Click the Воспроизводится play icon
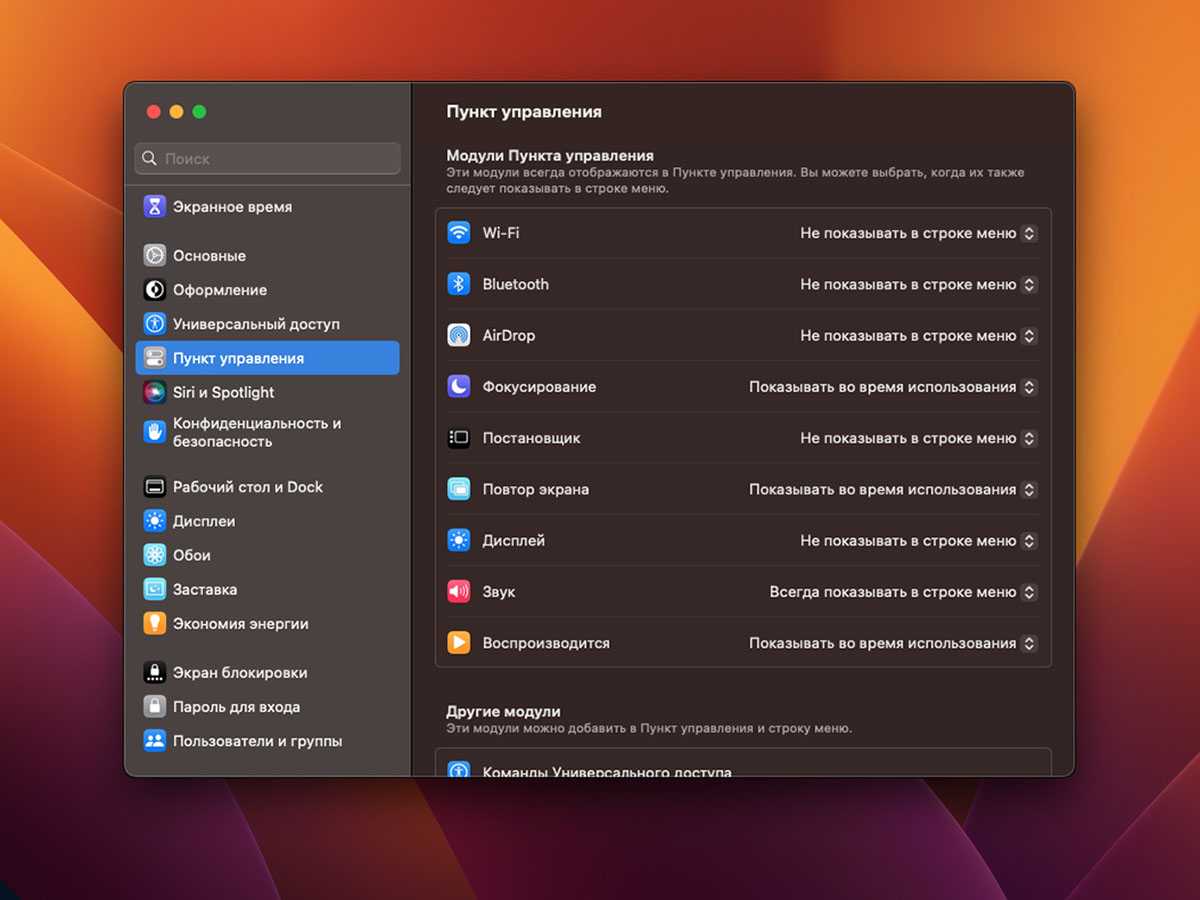 pos(458,643)
